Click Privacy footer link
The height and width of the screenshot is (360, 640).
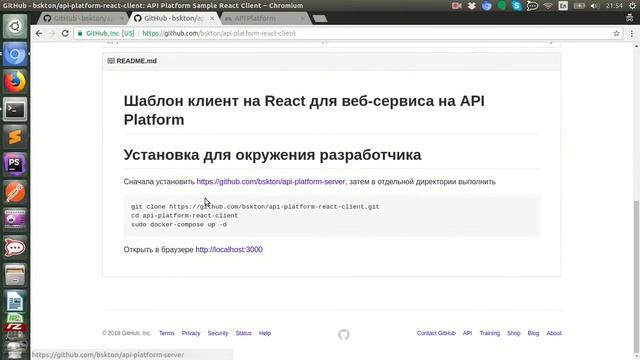tap(191, 333)
